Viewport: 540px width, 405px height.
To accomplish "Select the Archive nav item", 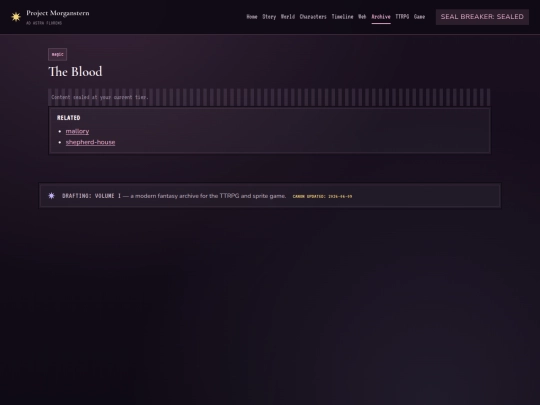I will 381,17.
